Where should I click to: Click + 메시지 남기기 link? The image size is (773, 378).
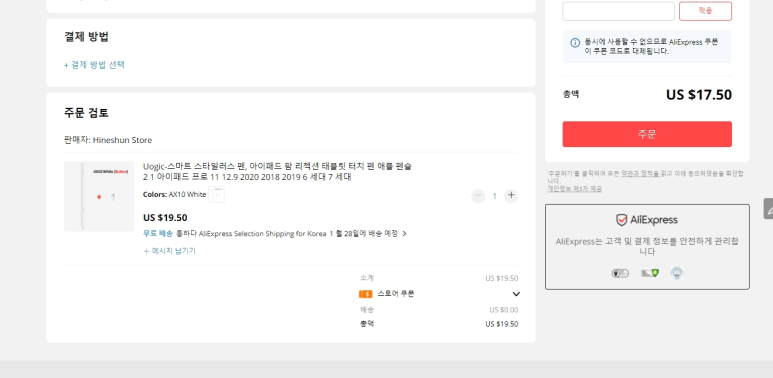click(x=170, y=251)
